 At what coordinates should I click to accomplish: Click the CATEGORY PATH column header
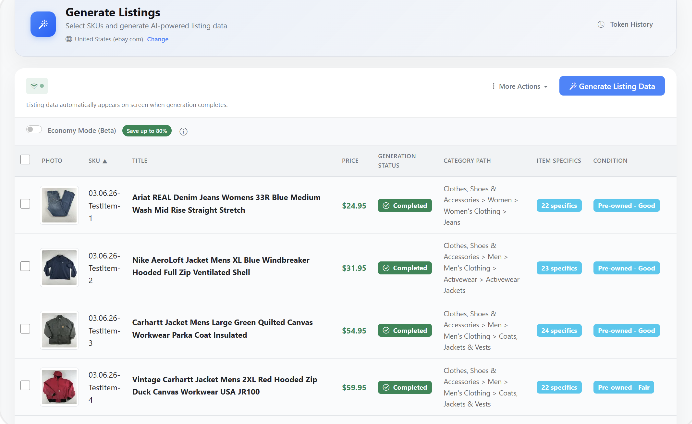point(467,161)
